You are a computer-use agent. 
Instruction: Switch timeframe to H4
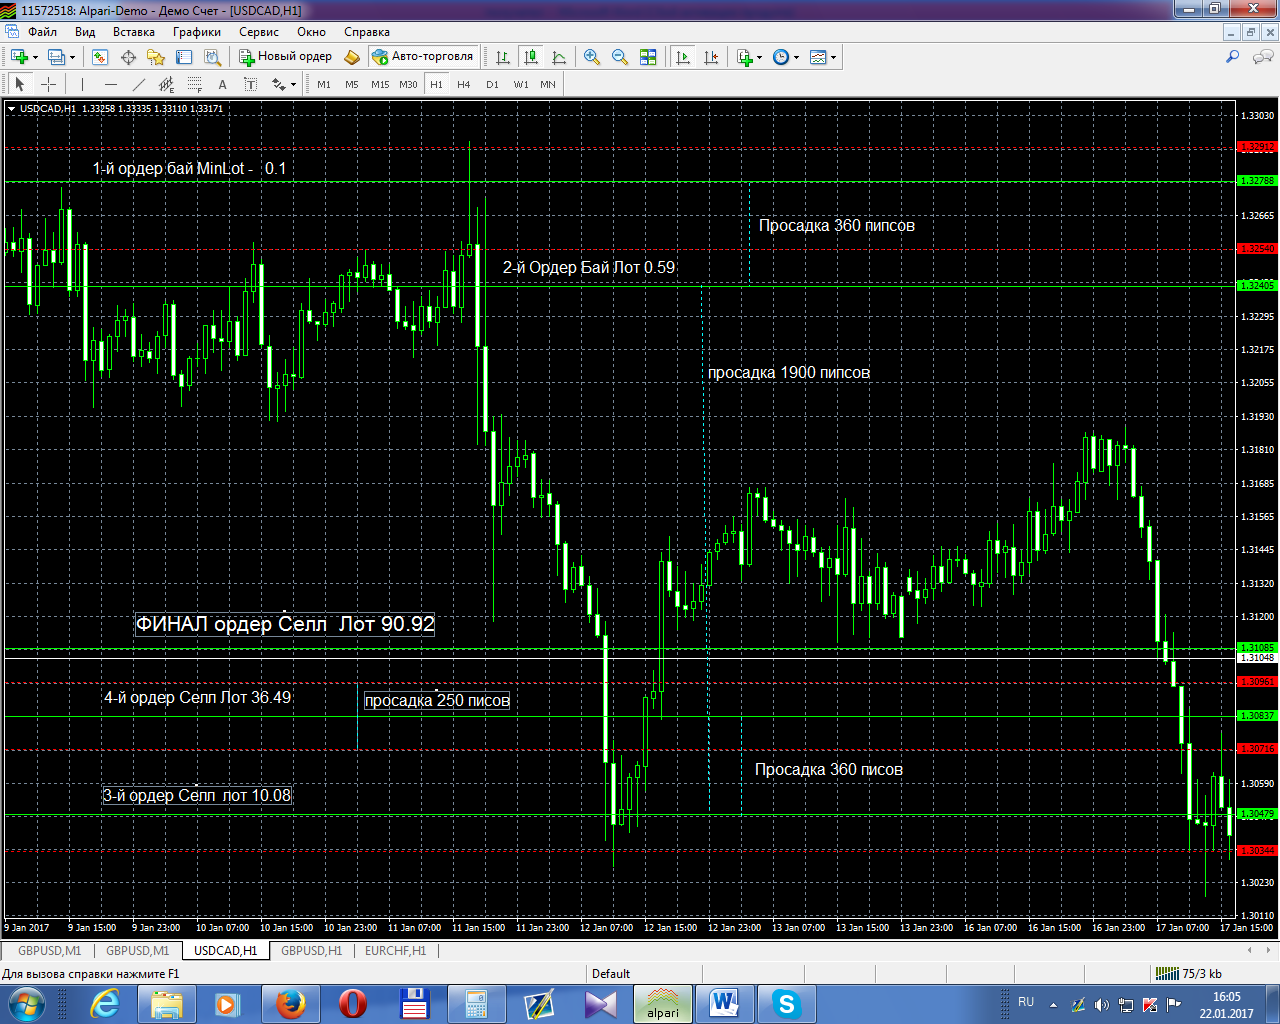464,85
